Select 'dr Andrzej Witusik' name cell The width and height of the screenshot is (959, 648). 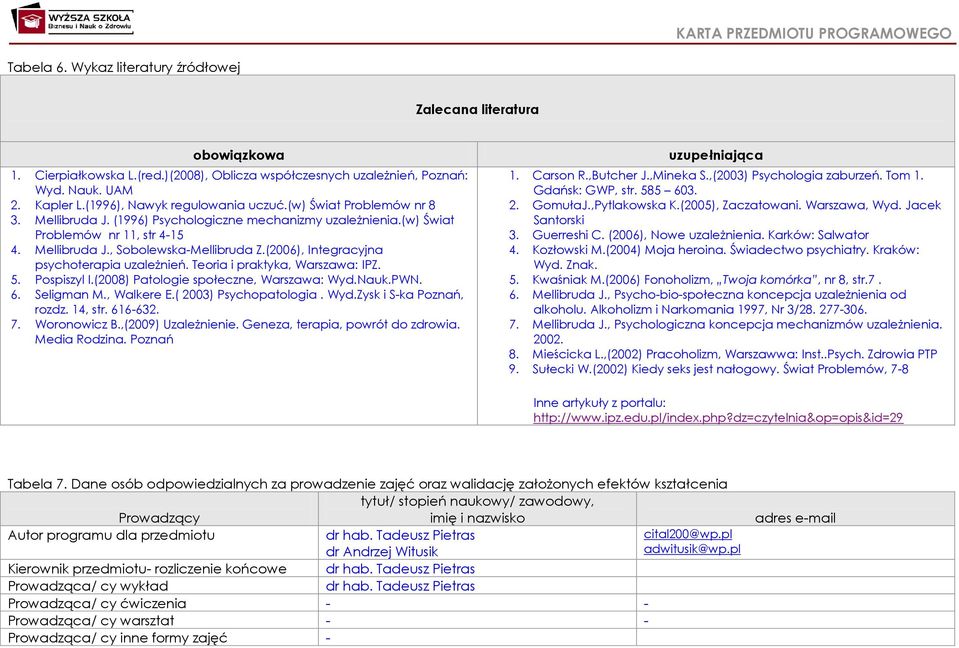pyautogui.click(x=382, y=551)
